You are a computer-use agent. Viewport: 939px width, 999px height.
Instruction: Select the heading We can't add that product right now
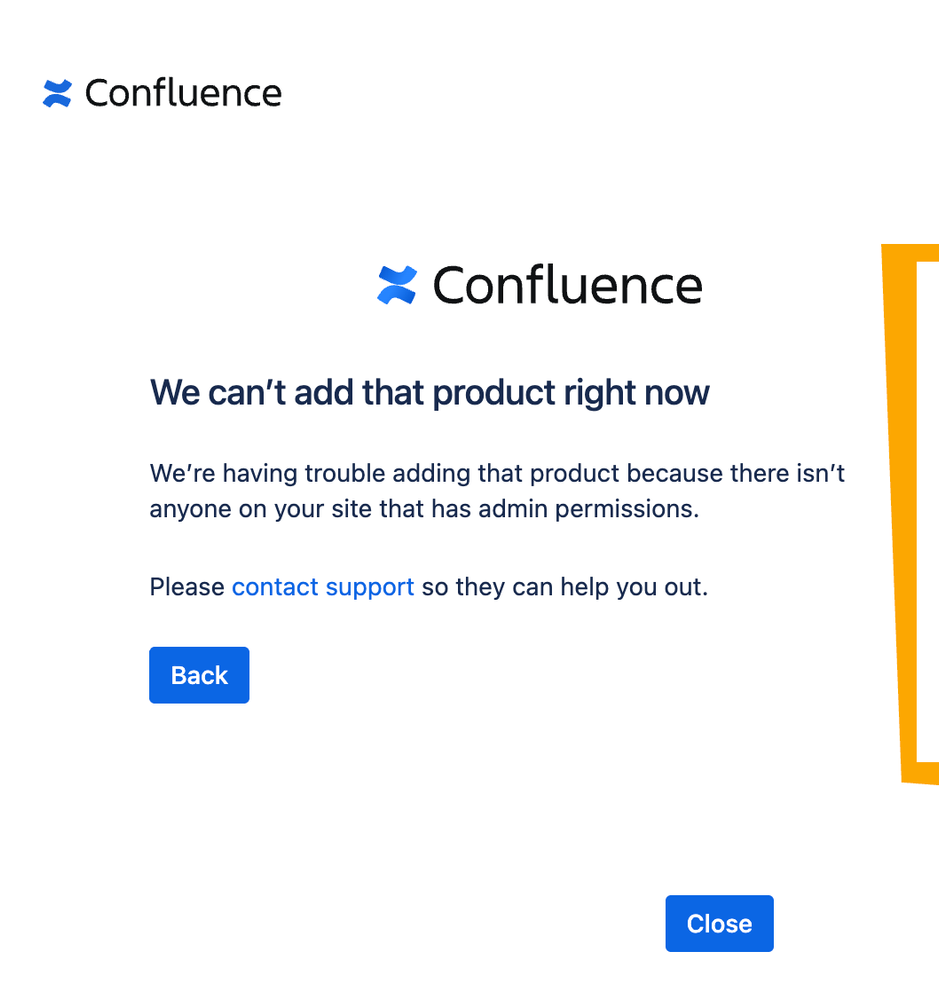pos(429,392)
